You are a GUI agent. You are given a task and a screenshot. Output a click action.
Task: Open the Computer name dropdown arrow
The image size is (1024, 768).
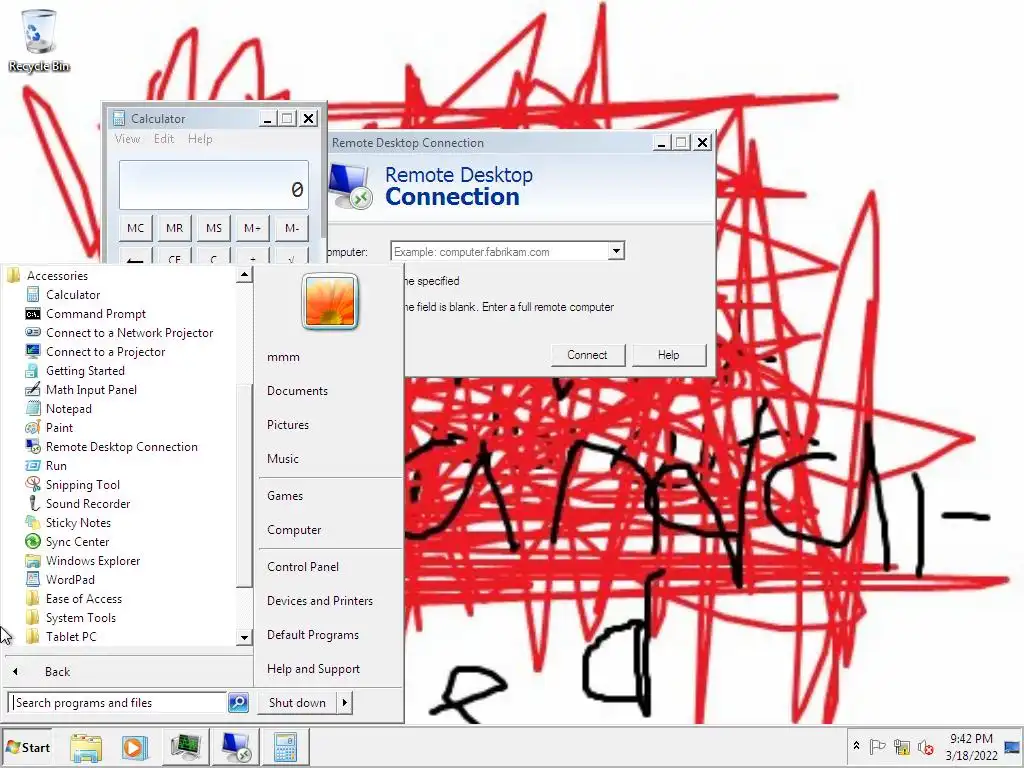click(616, 251)
